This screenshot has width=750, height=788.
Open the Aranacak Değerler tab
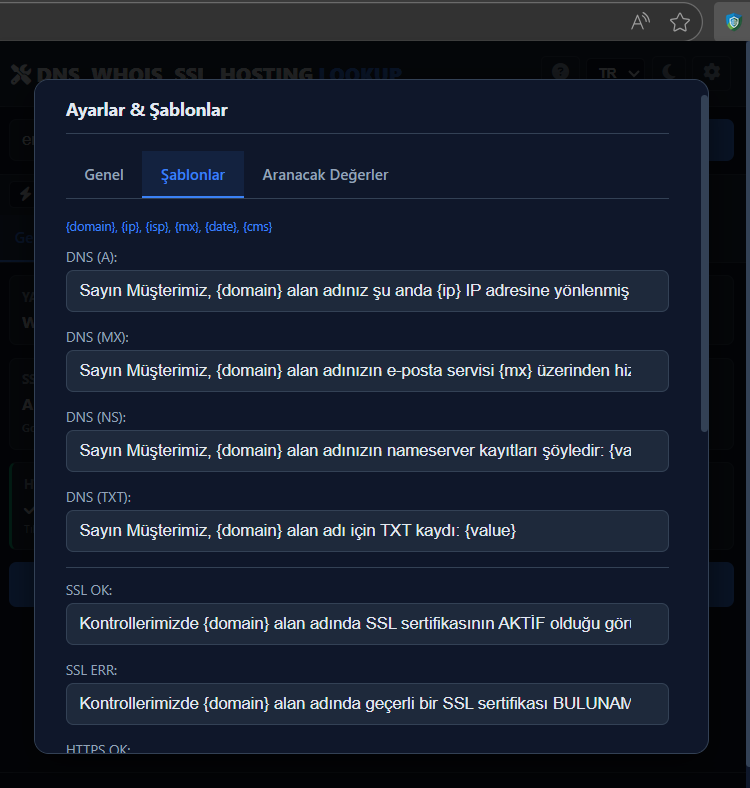click(325, 175)
